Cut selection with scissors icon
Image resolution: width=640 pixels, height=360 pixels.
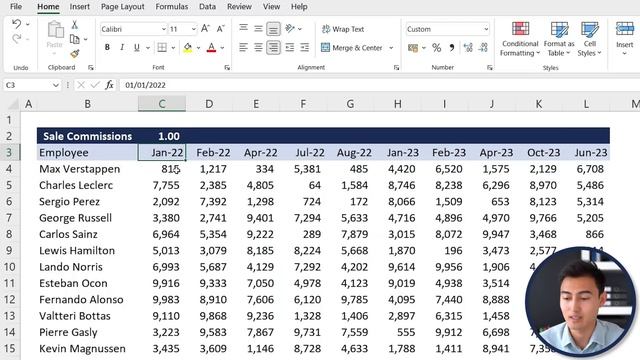pos(75,25)
